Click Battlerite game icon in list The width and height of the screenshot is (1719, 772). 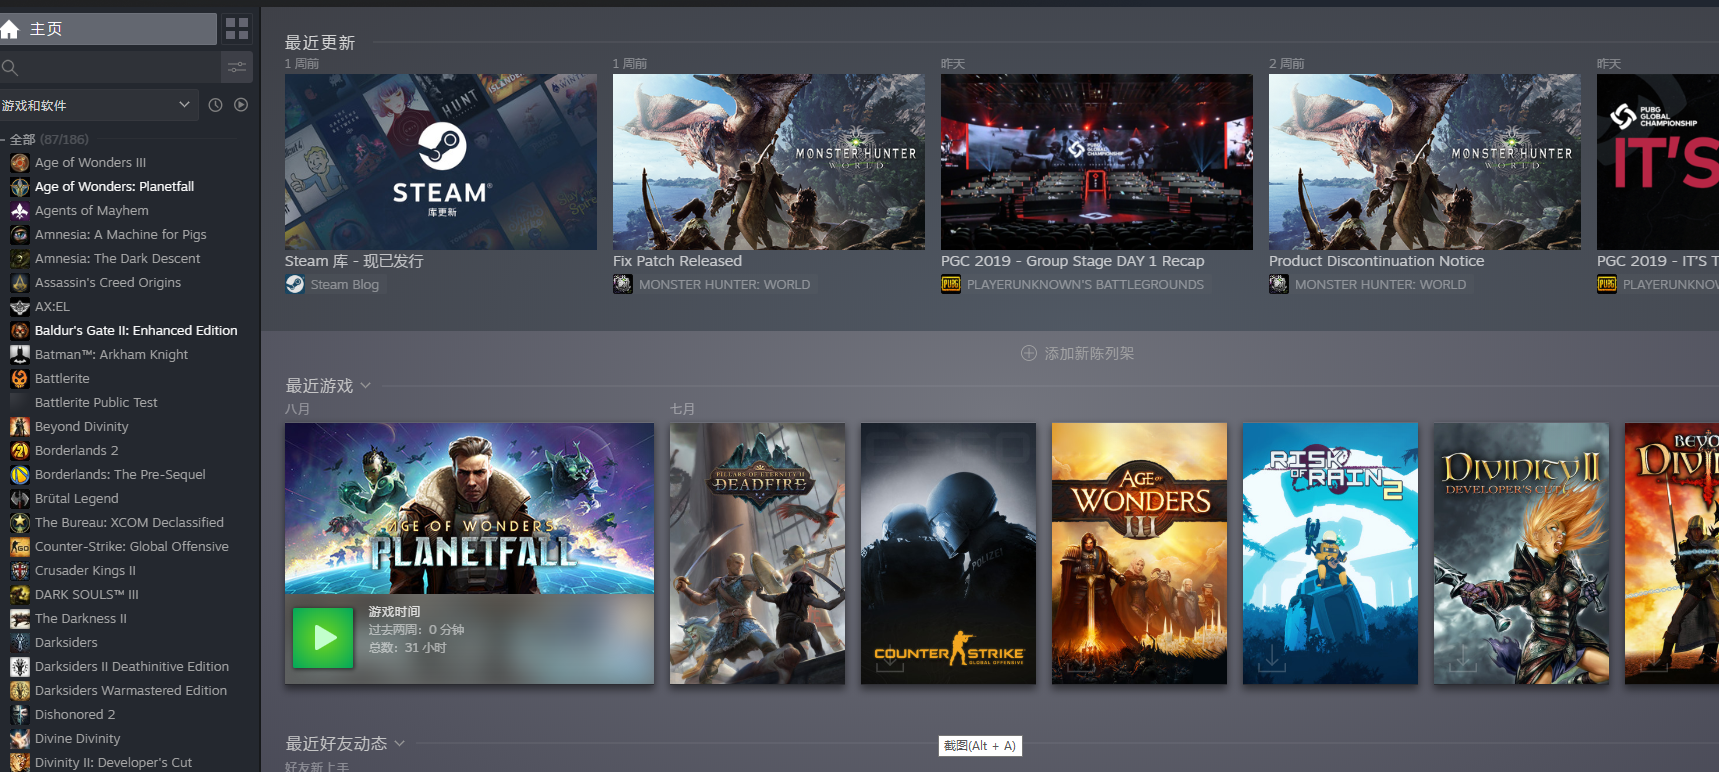pyautogui.click(x=19, y=378)
